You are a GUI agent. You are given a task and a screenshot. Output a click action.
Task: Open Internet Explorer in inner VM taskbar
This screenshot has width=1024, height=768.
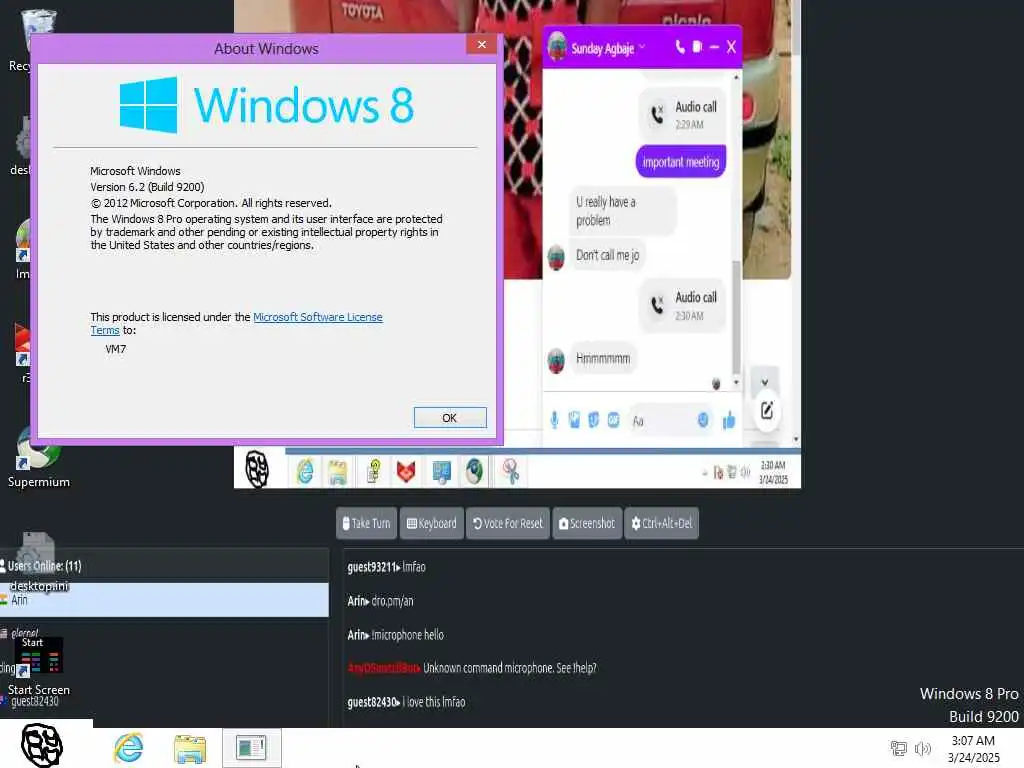click(305, 471)
